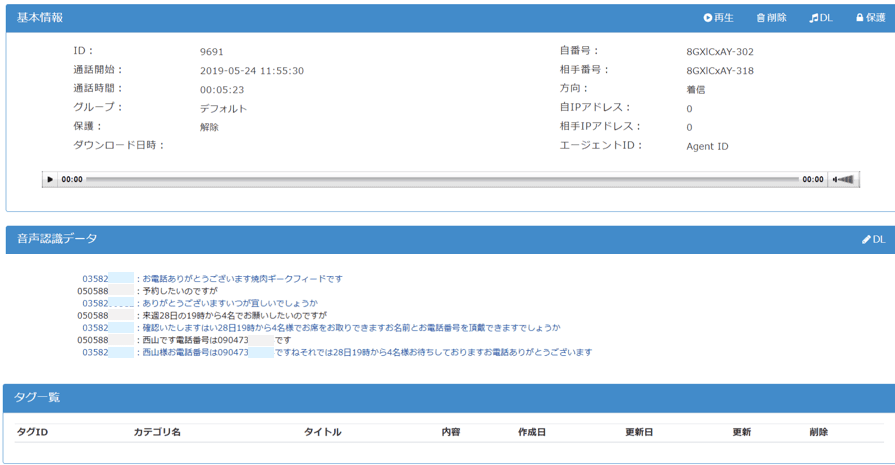The image size is (895, 465).
Task: Click the タグID column header
Action: [x=32, y=432]
